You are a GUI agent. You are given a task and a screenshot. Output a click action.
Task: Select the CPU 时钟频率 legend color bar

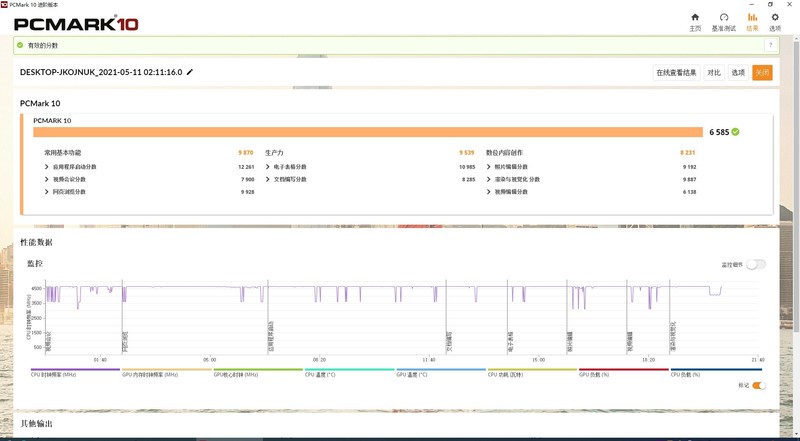(x=75, y=369)
